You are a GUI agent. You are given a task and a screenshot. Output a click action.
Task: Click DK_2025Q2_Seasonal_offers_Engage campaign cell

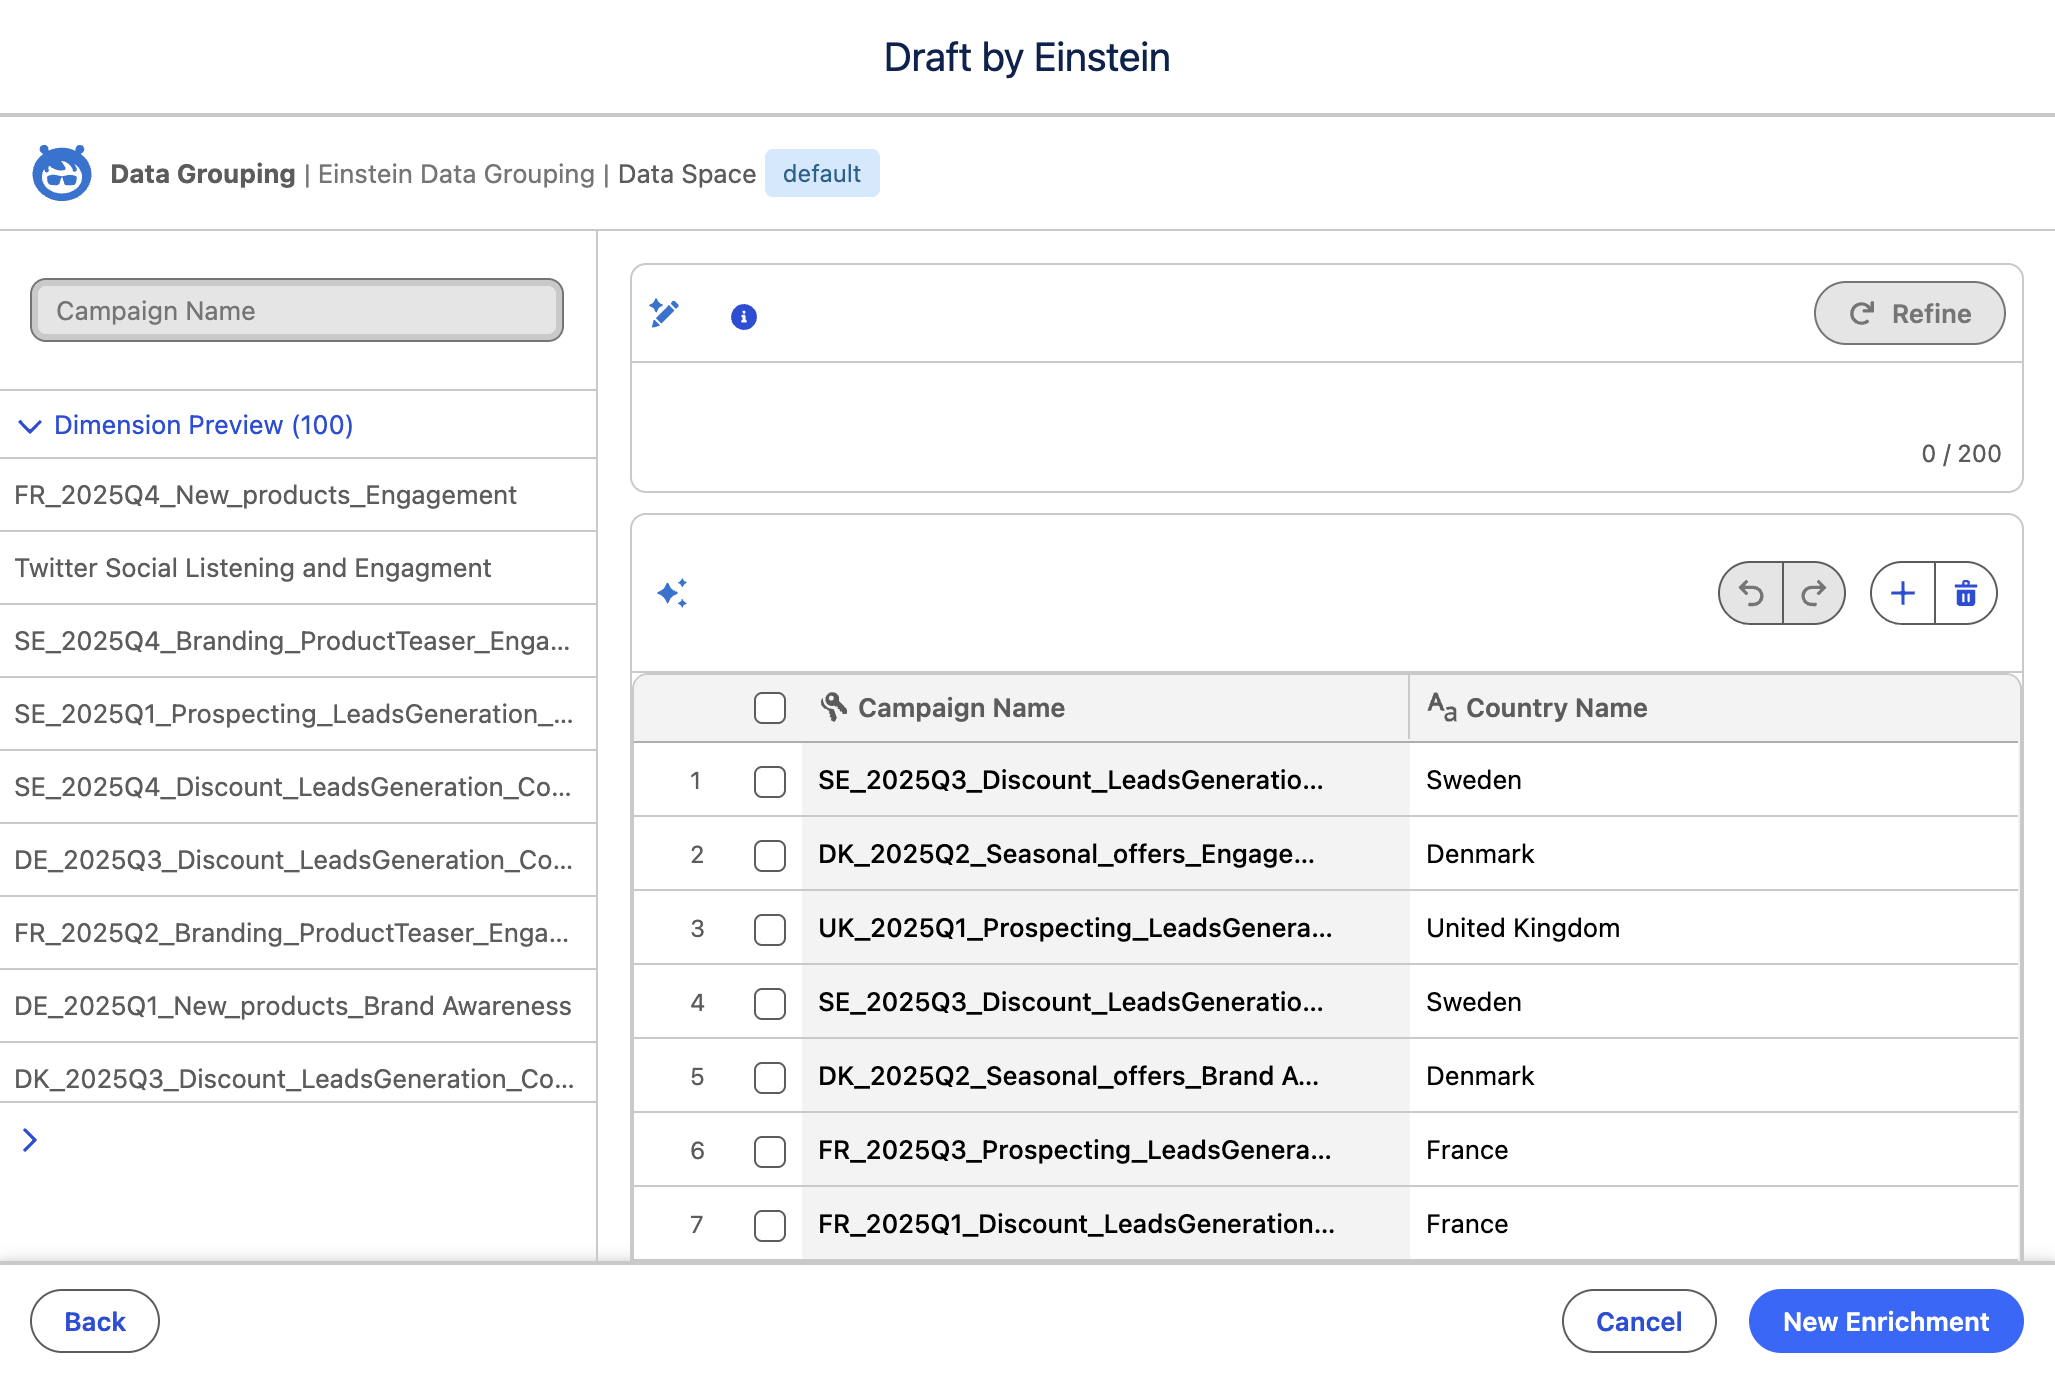coord(1105,854)
